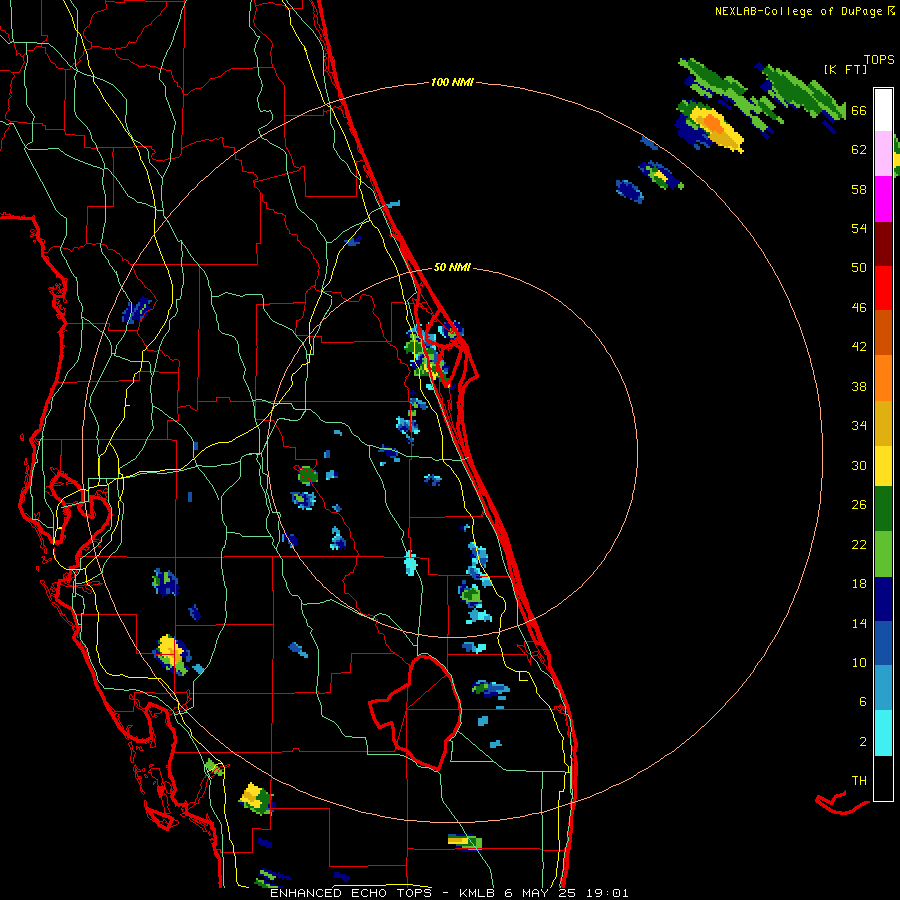Select the dark red swatch on the color bar
Screen dimensions: 900x900
(883, 244)
